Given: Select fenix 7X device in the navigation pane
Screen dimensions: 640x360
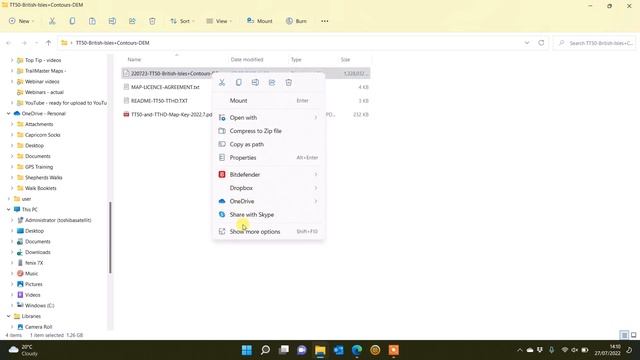Looking at the screenshot, I should (34, 263).
